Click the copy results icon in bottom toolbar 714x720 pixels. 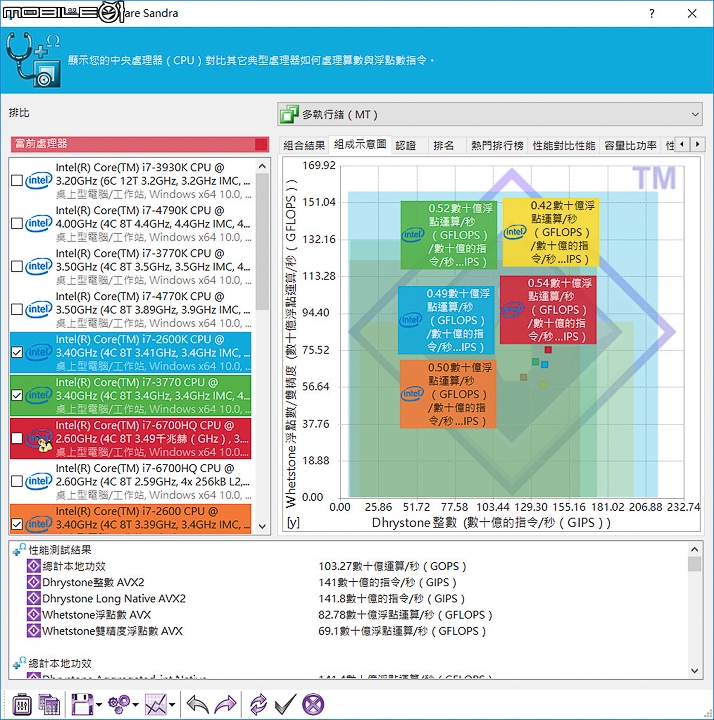49,704
